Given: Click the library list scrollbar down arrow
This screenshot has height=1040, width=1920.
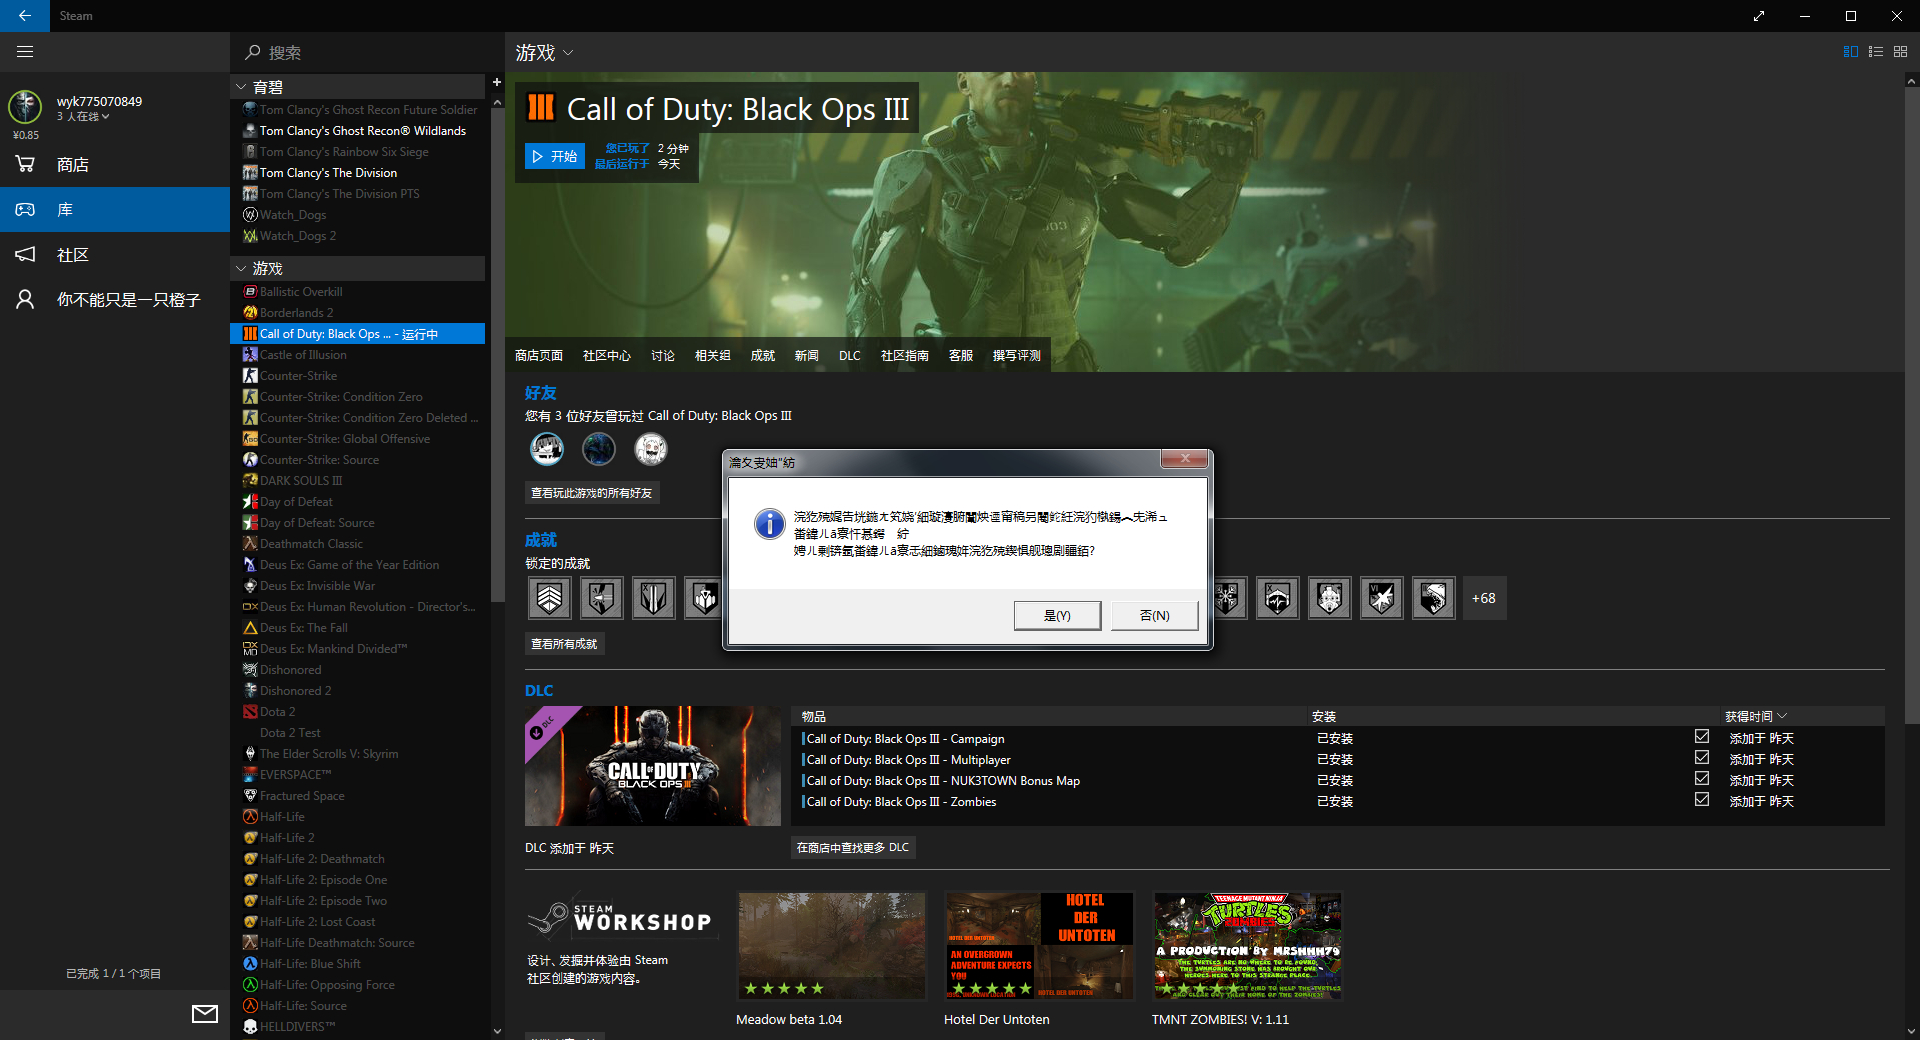Looking at the screenshot, I should tap(497, 1031).
